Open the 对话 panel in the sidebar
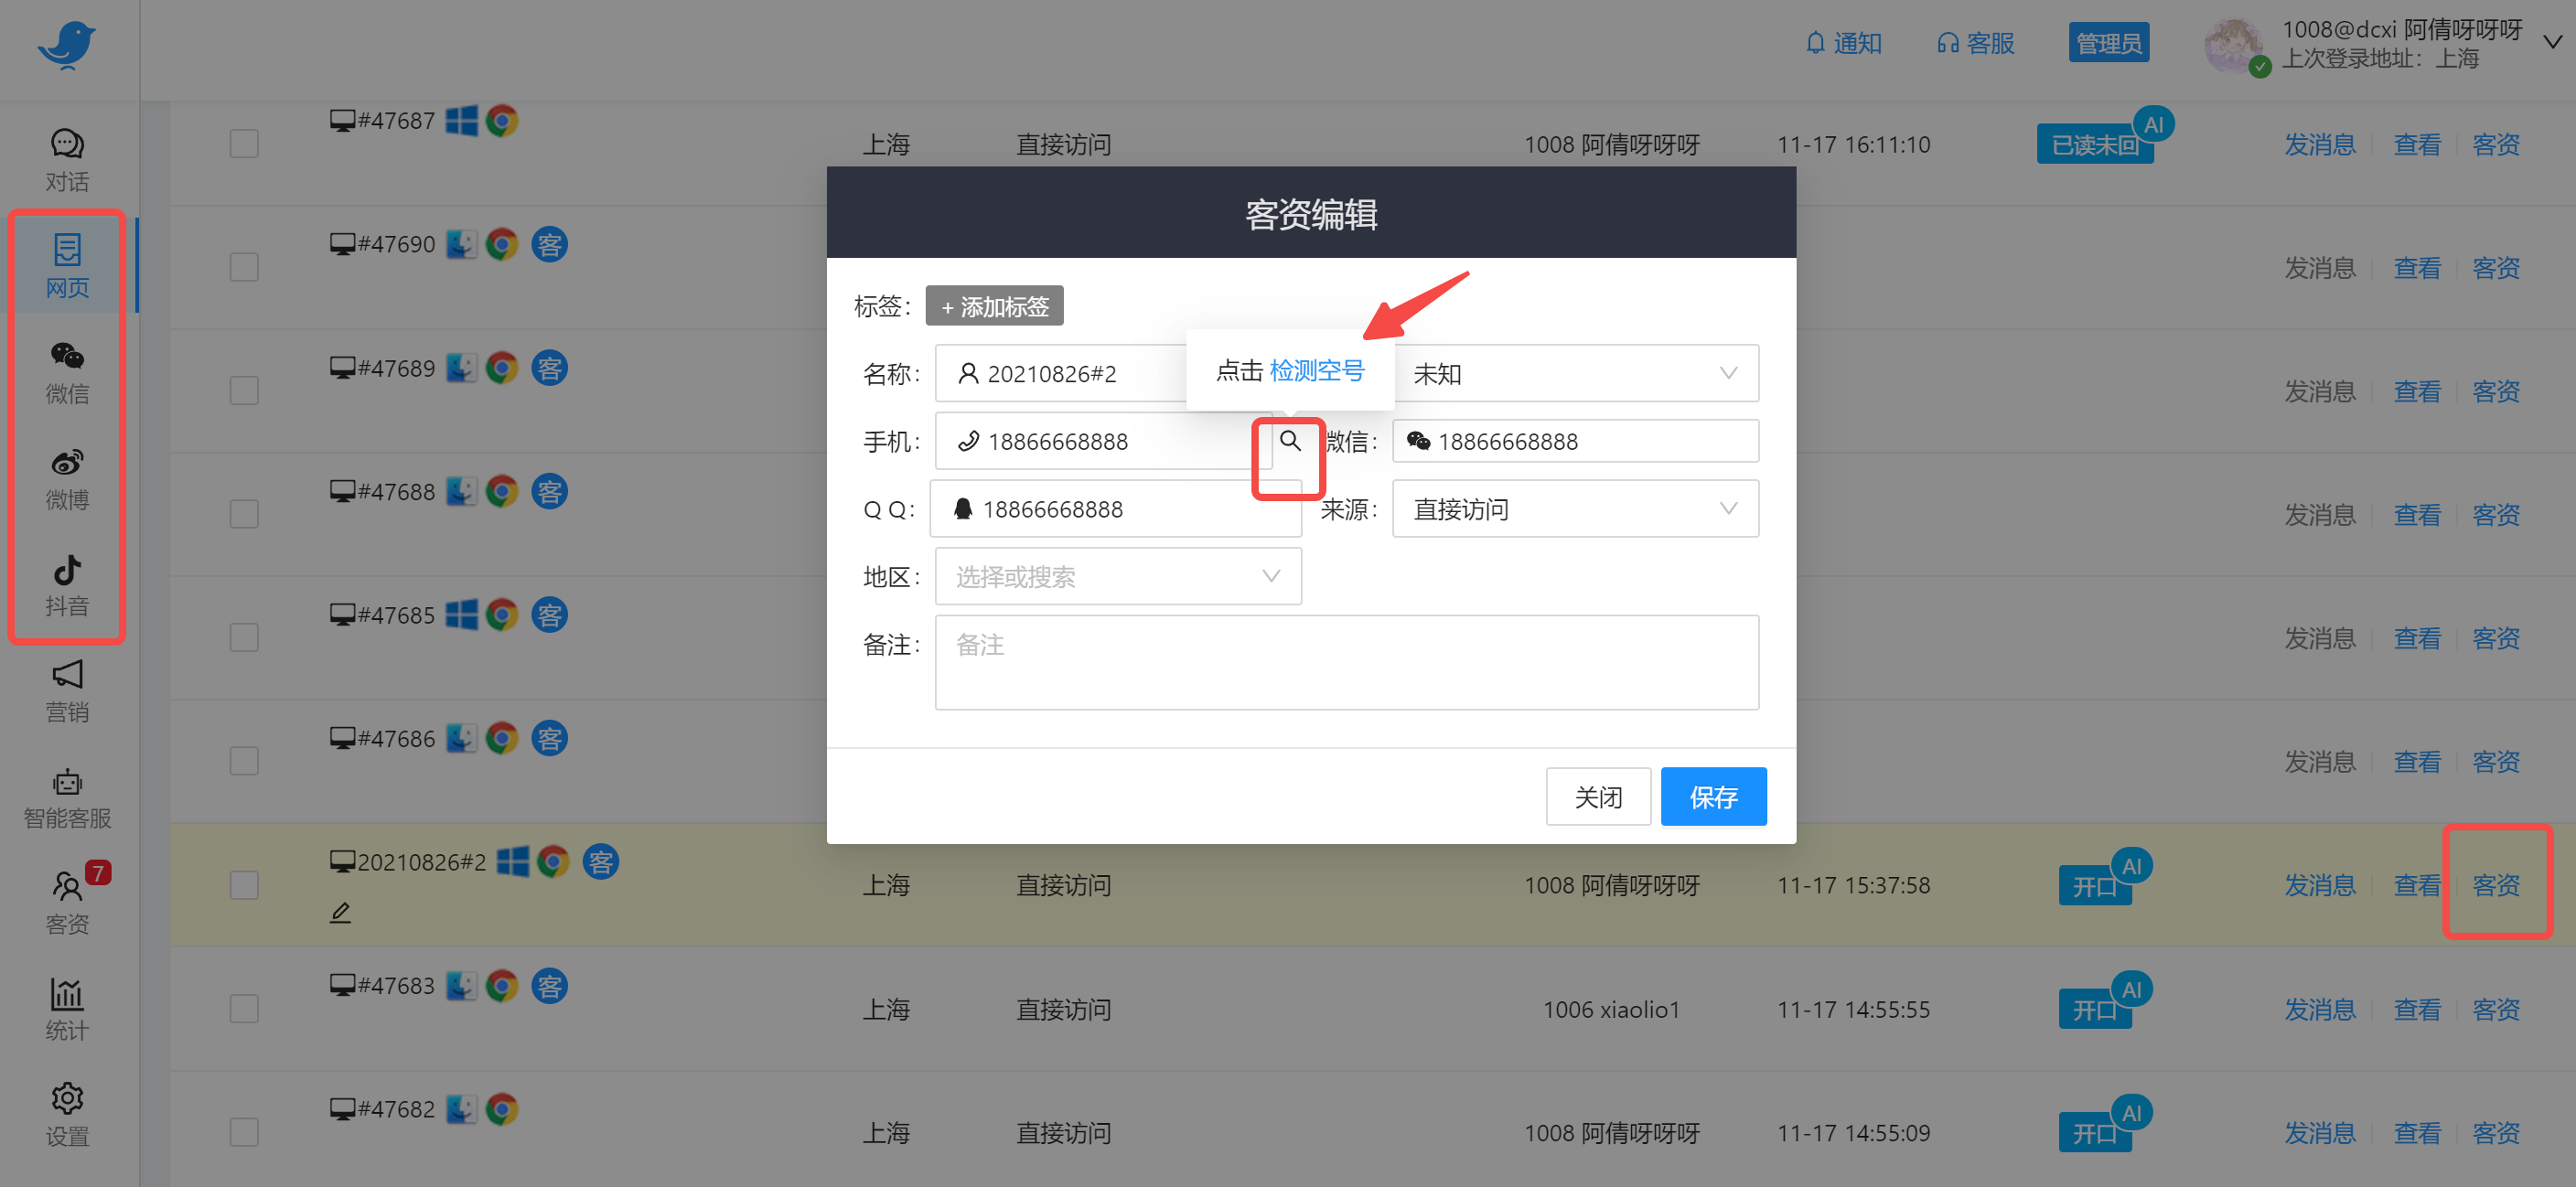 [x=66, y=158]
